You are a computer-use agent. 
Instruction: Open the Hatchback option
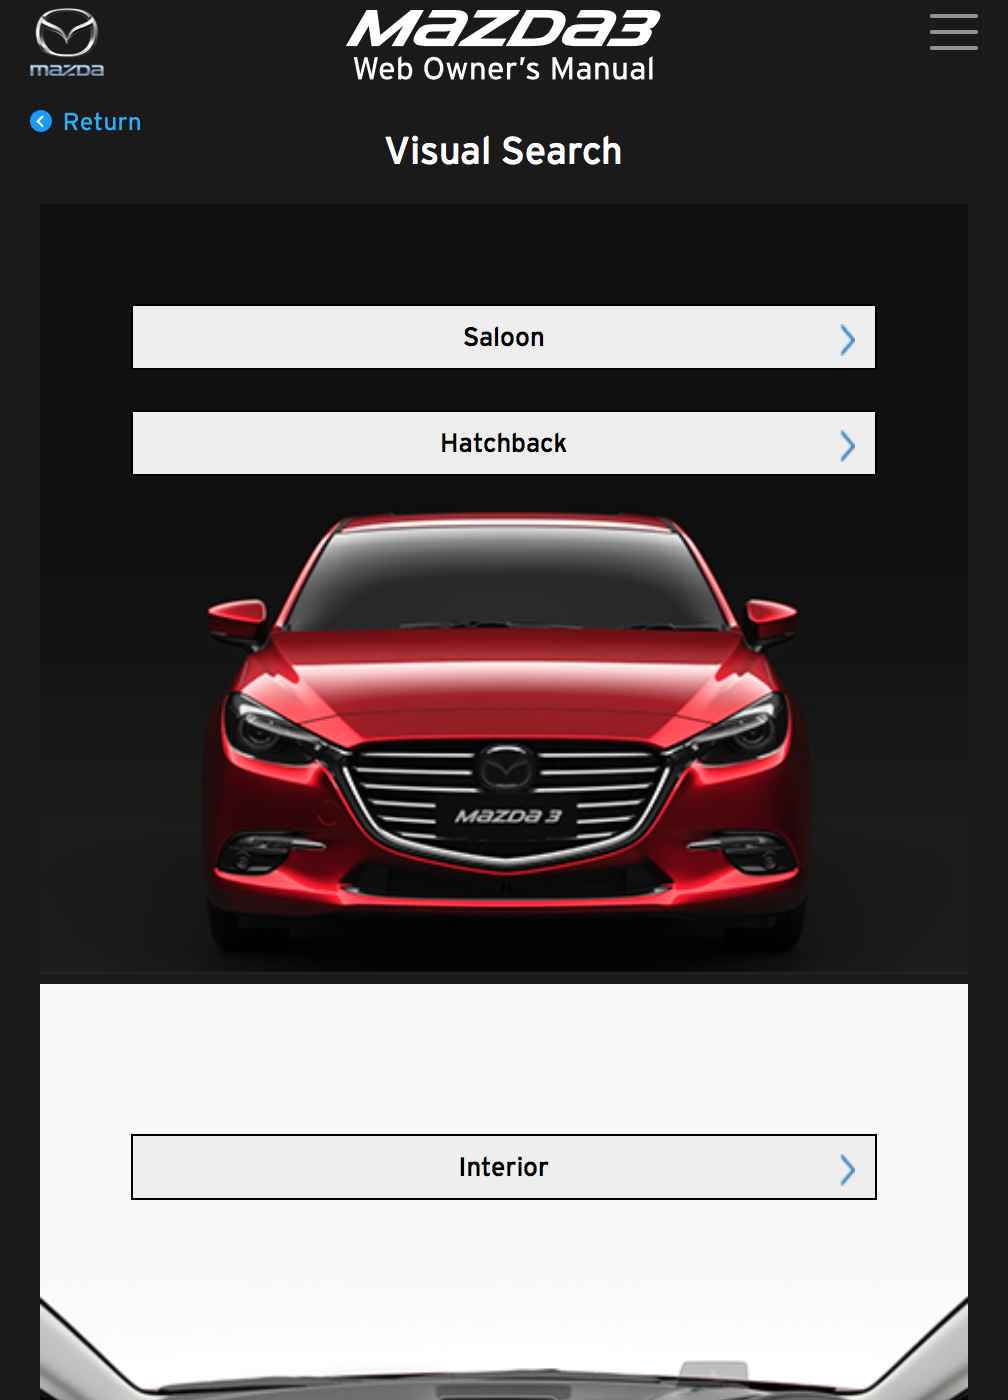[504, 443]
